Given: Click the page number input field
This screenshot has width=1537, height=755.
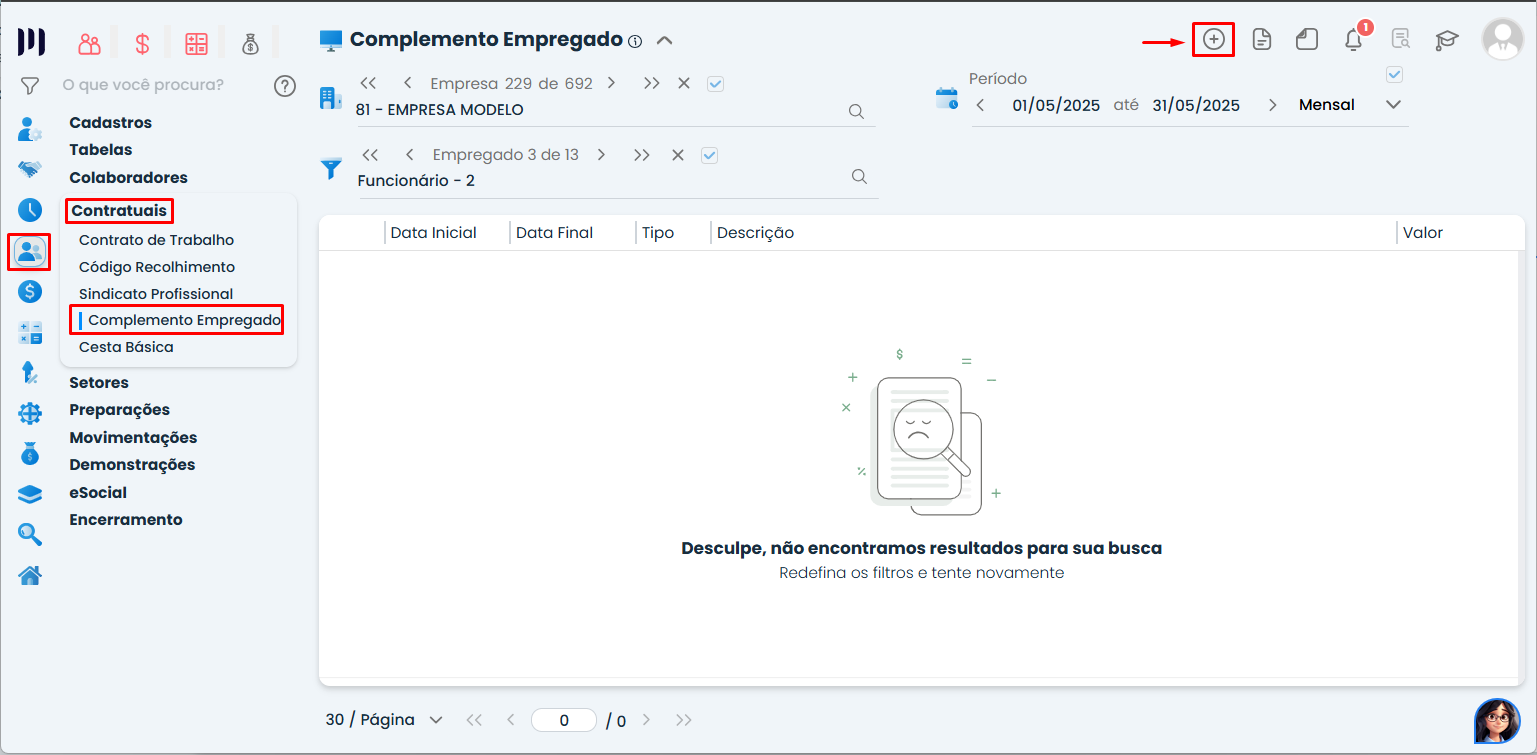Looking at the screenshot, I should [564, 720].
